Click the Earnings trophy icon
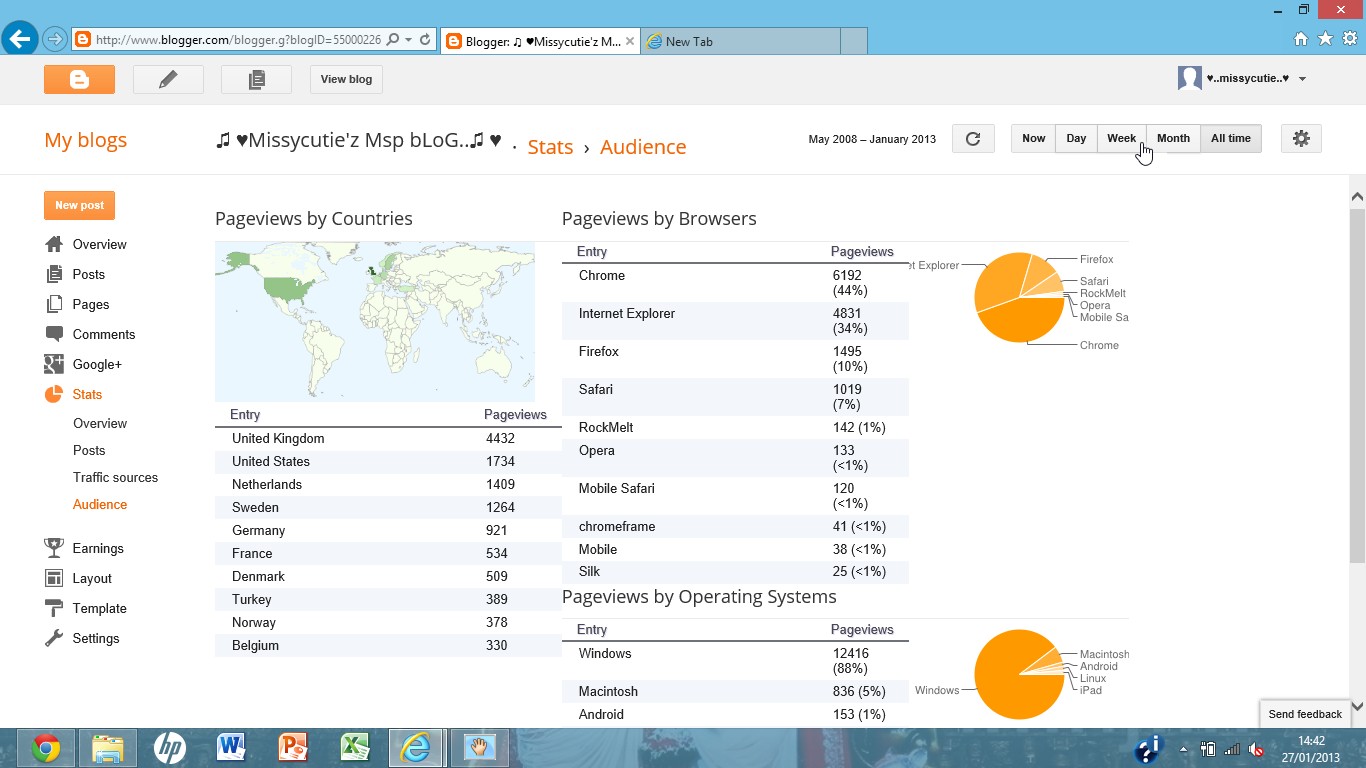Screen dimensions: 1366x768 pyautogui.click(x=54, y=548)
